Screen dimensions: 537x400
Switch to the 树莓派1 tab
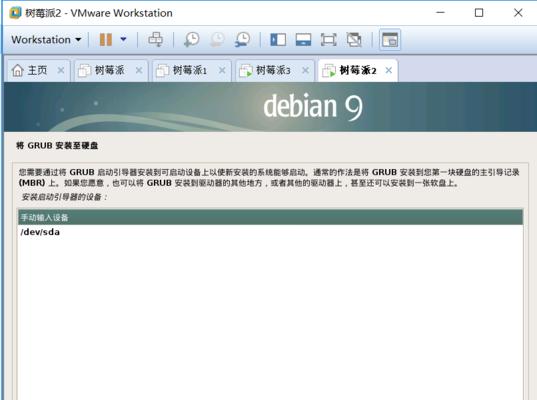point(191,70)
